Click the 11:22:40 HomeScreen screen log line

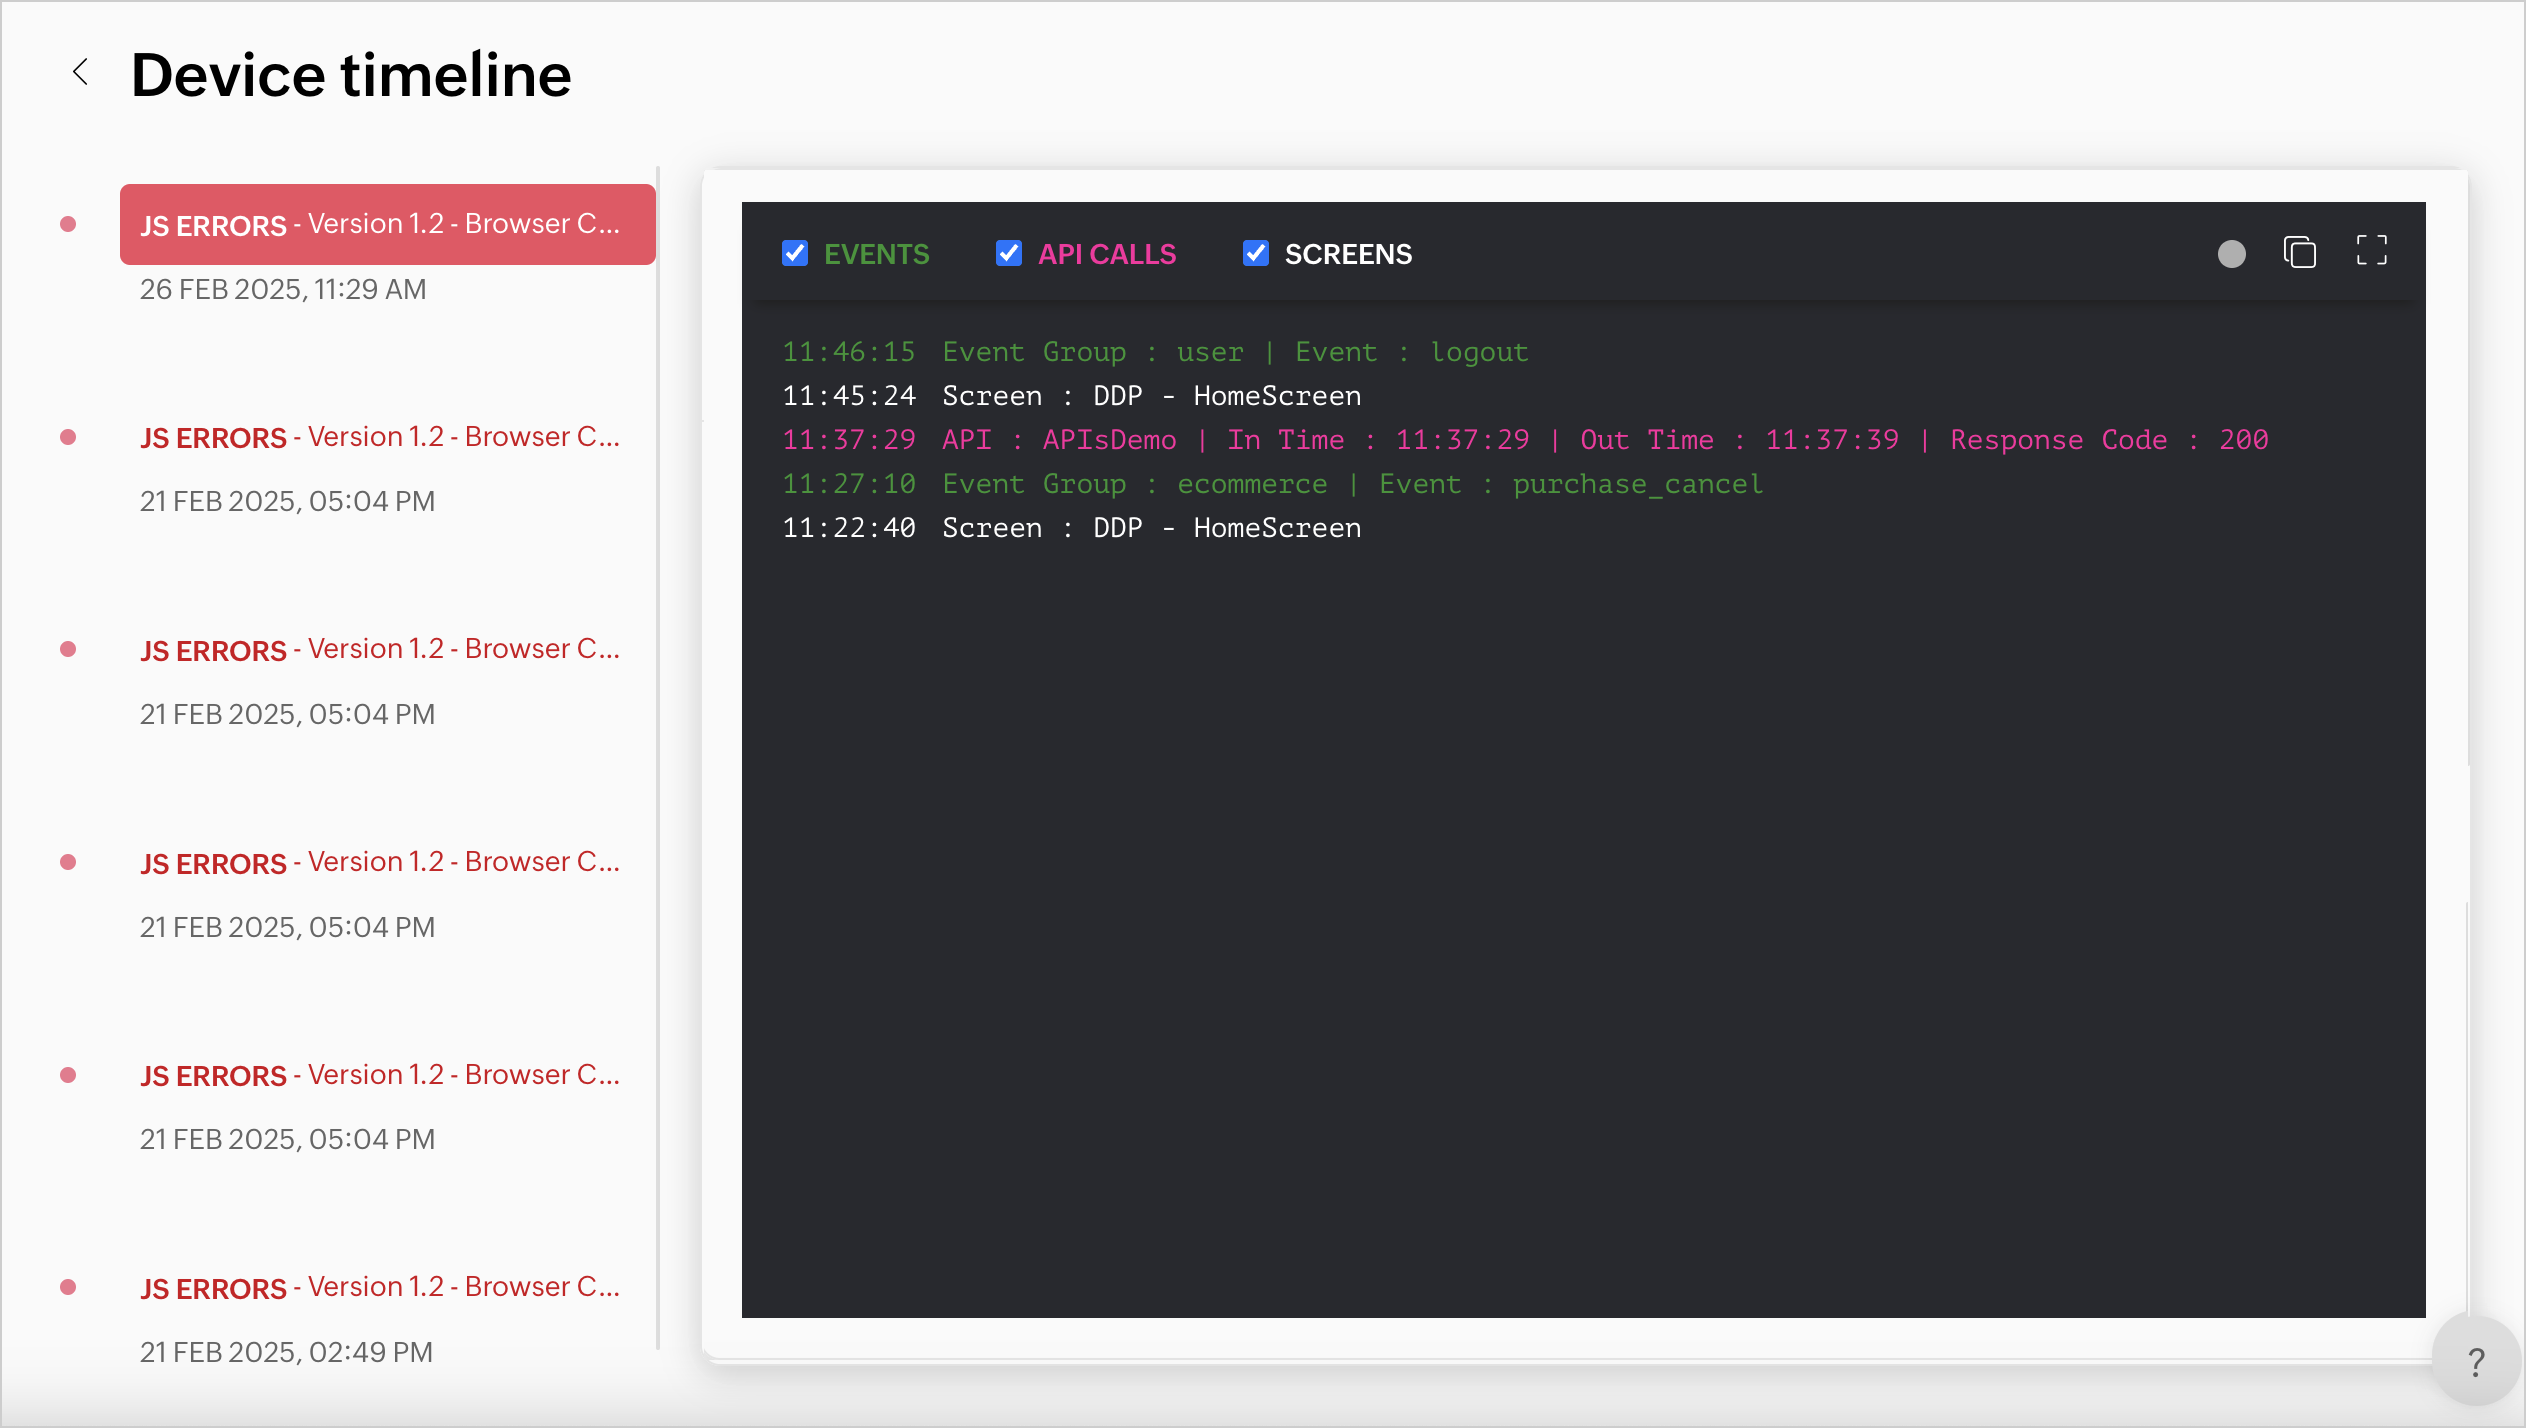coord(1071,528)
